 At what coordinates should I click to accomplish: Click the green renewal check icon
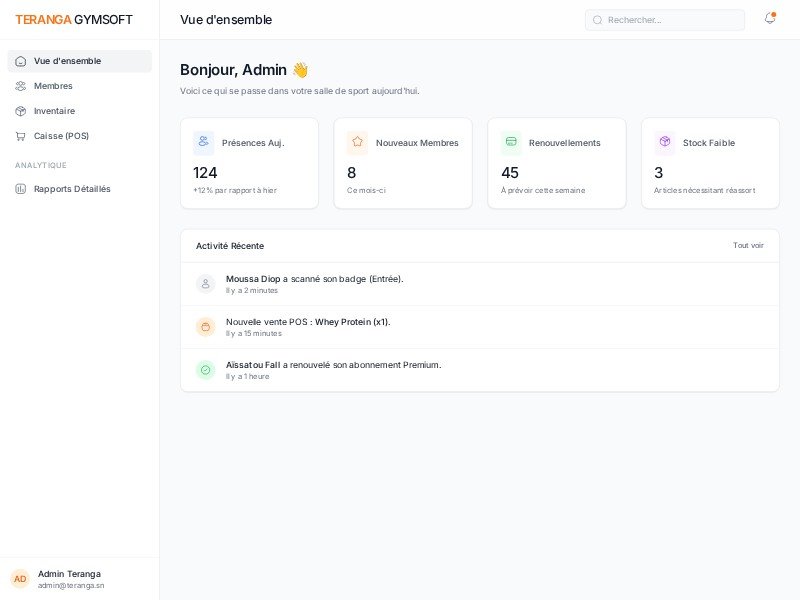click(206, 370)
